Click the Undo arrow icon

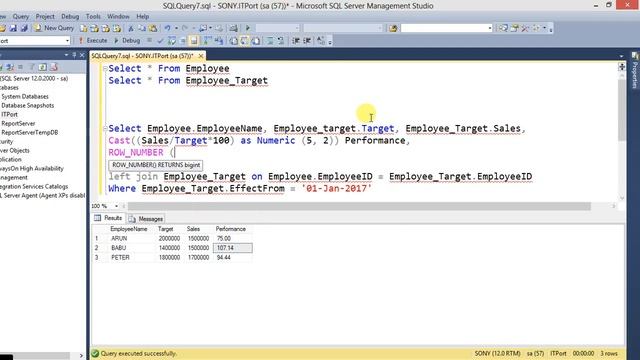(167, 28)
